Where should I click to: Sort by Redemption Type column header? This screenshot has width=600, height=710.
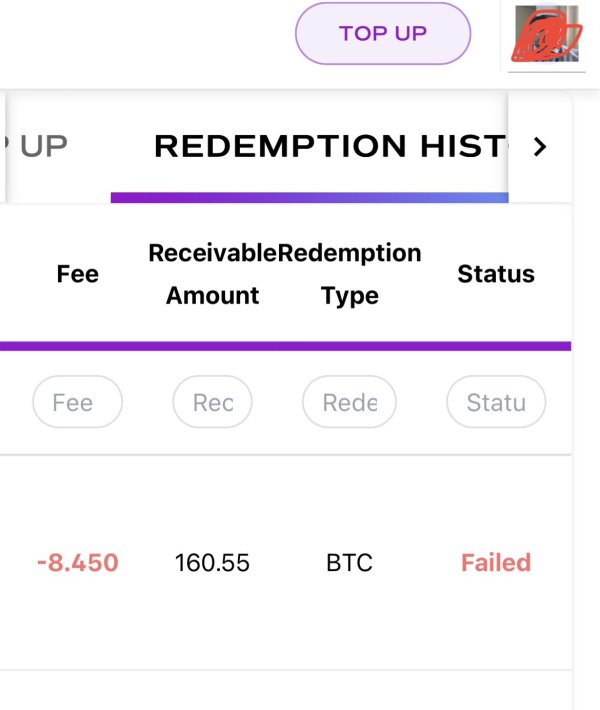350,274
